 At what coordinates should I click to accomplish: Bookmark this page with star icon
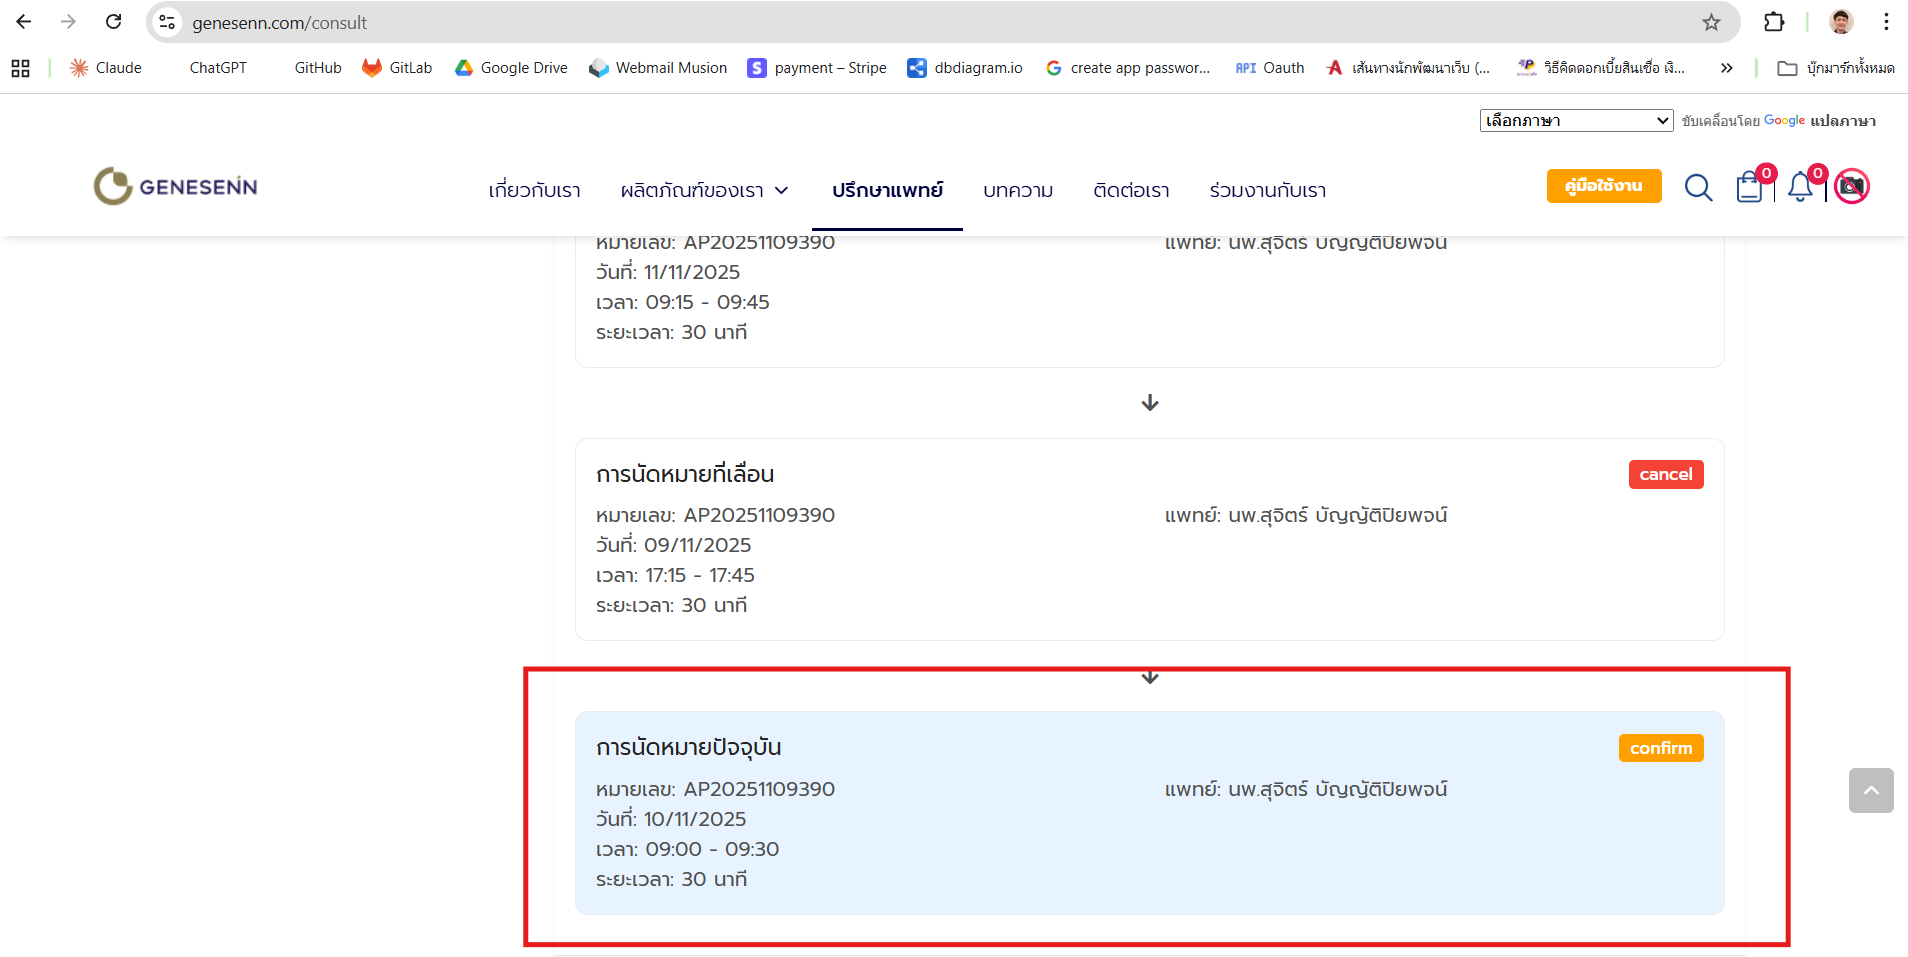(1711, 22)
